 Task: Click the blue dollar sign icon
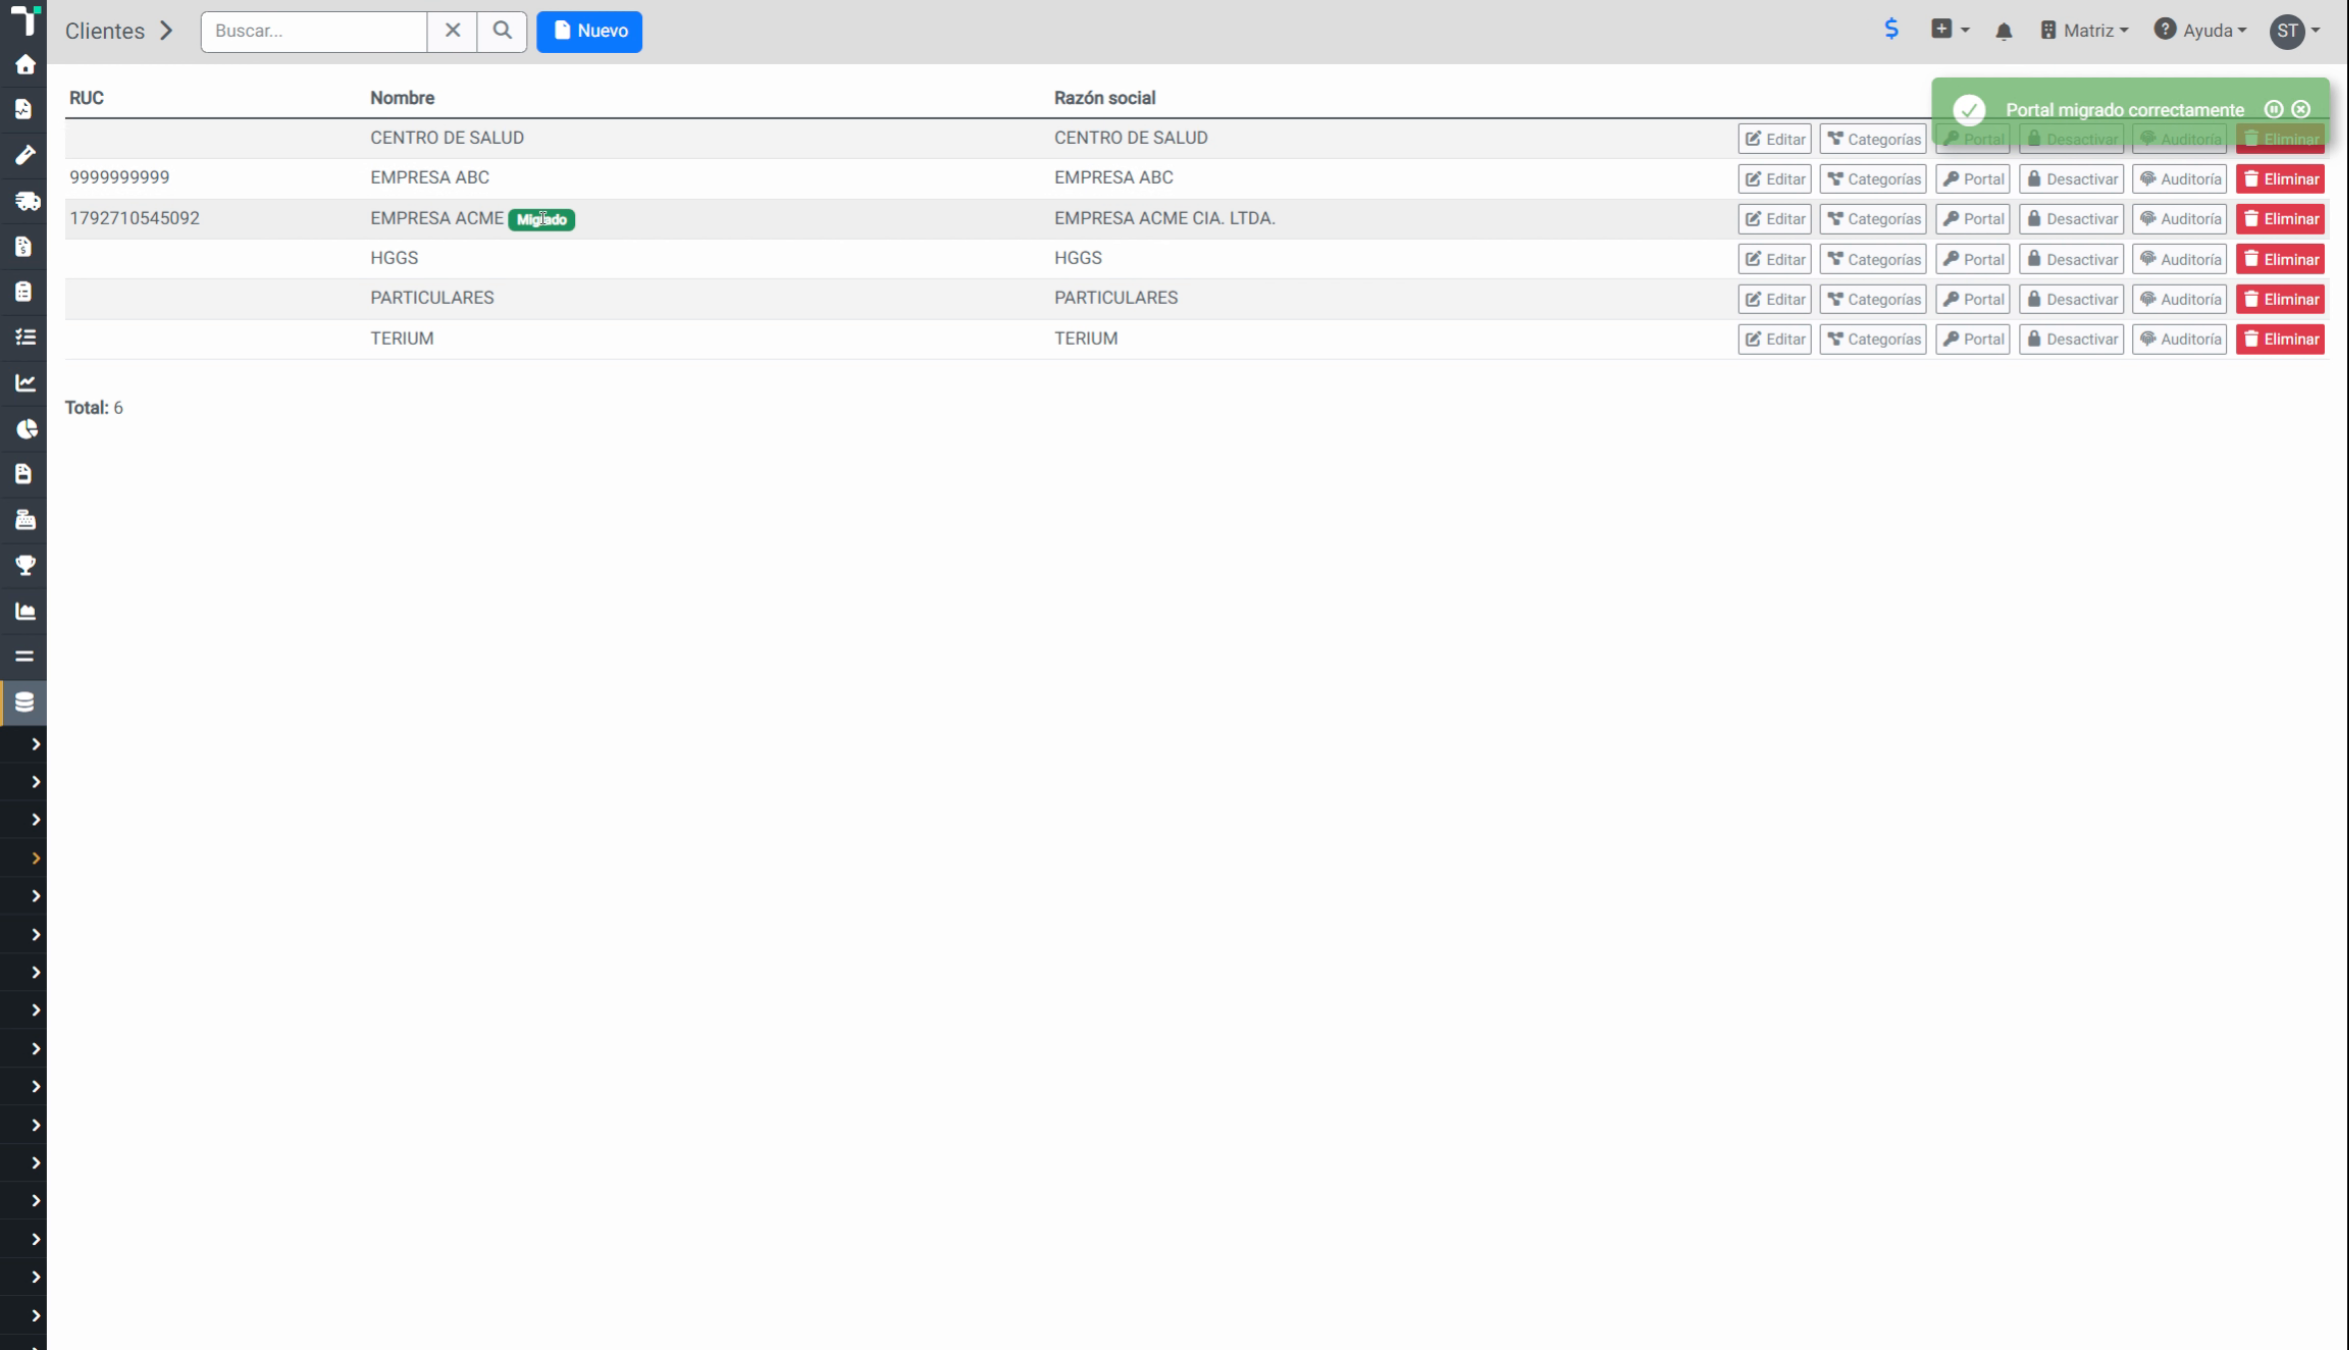coord(1891,29)
